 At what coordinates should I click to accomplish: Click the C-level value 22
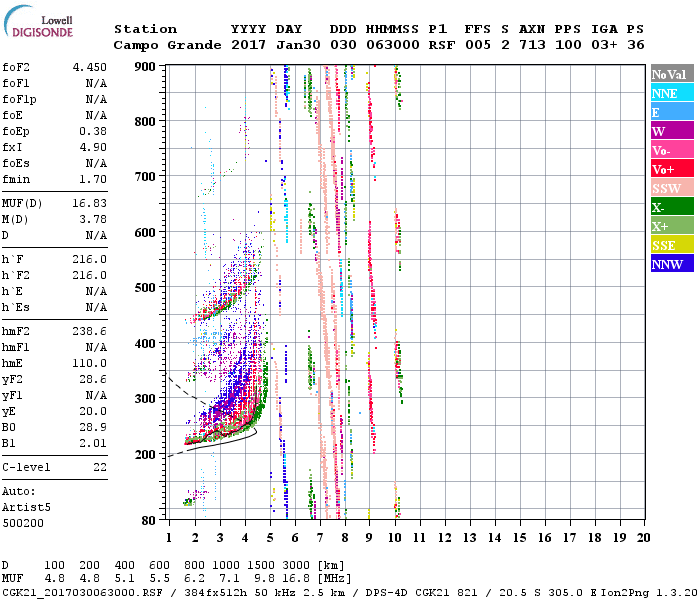point(99,467)
